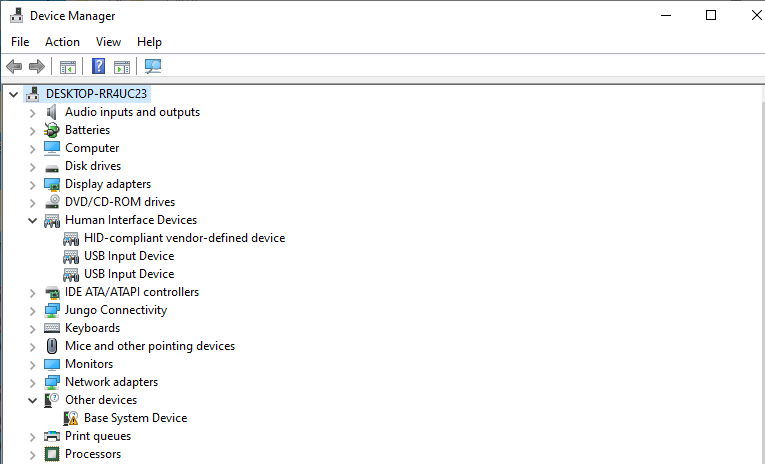Collapse the Other devices node
The width and height of the screenshot is (765, 464).
pyautogui.click(x=33, y=400)
